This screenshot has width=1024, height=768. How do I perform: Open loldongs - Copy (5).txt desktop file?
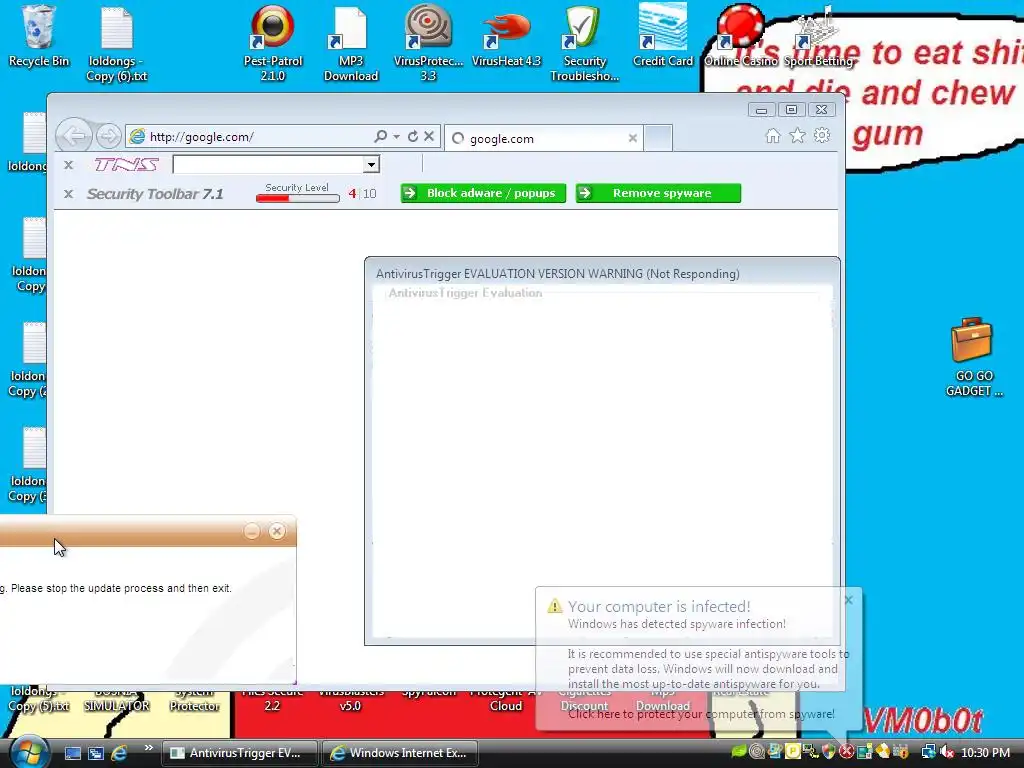(39, 699)
